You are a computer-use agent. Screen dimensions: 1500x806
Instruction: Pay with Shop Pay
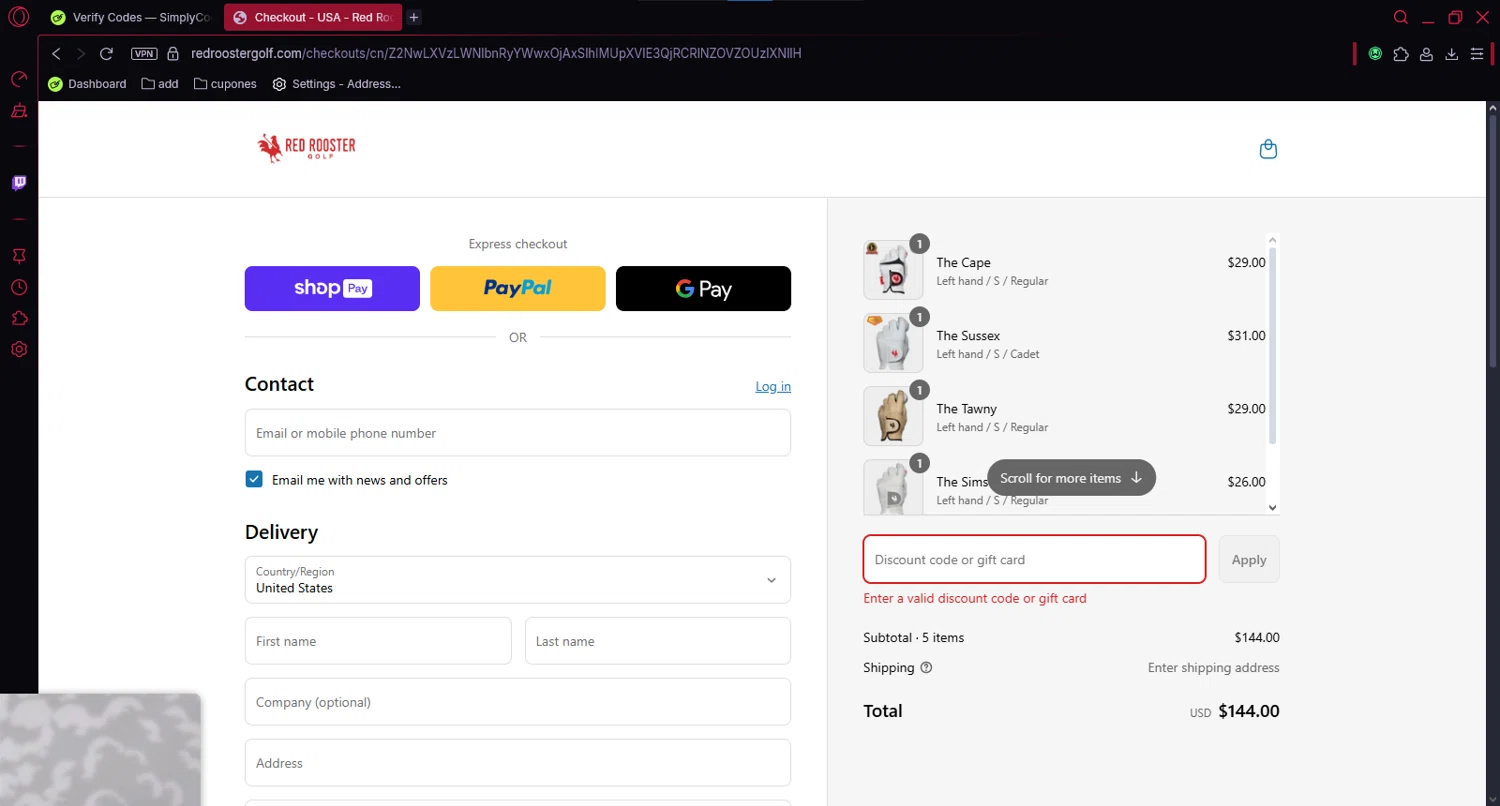click(332, 288)
